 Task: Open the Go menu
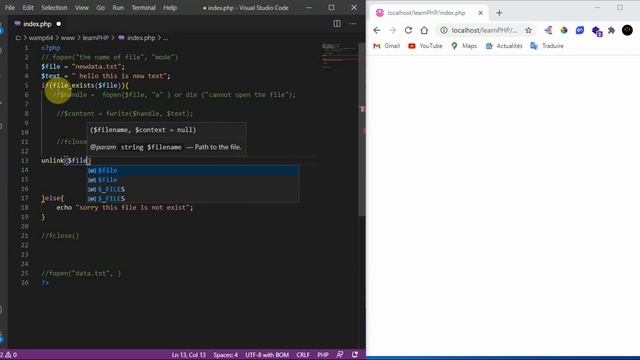click(x=101, y=8)
